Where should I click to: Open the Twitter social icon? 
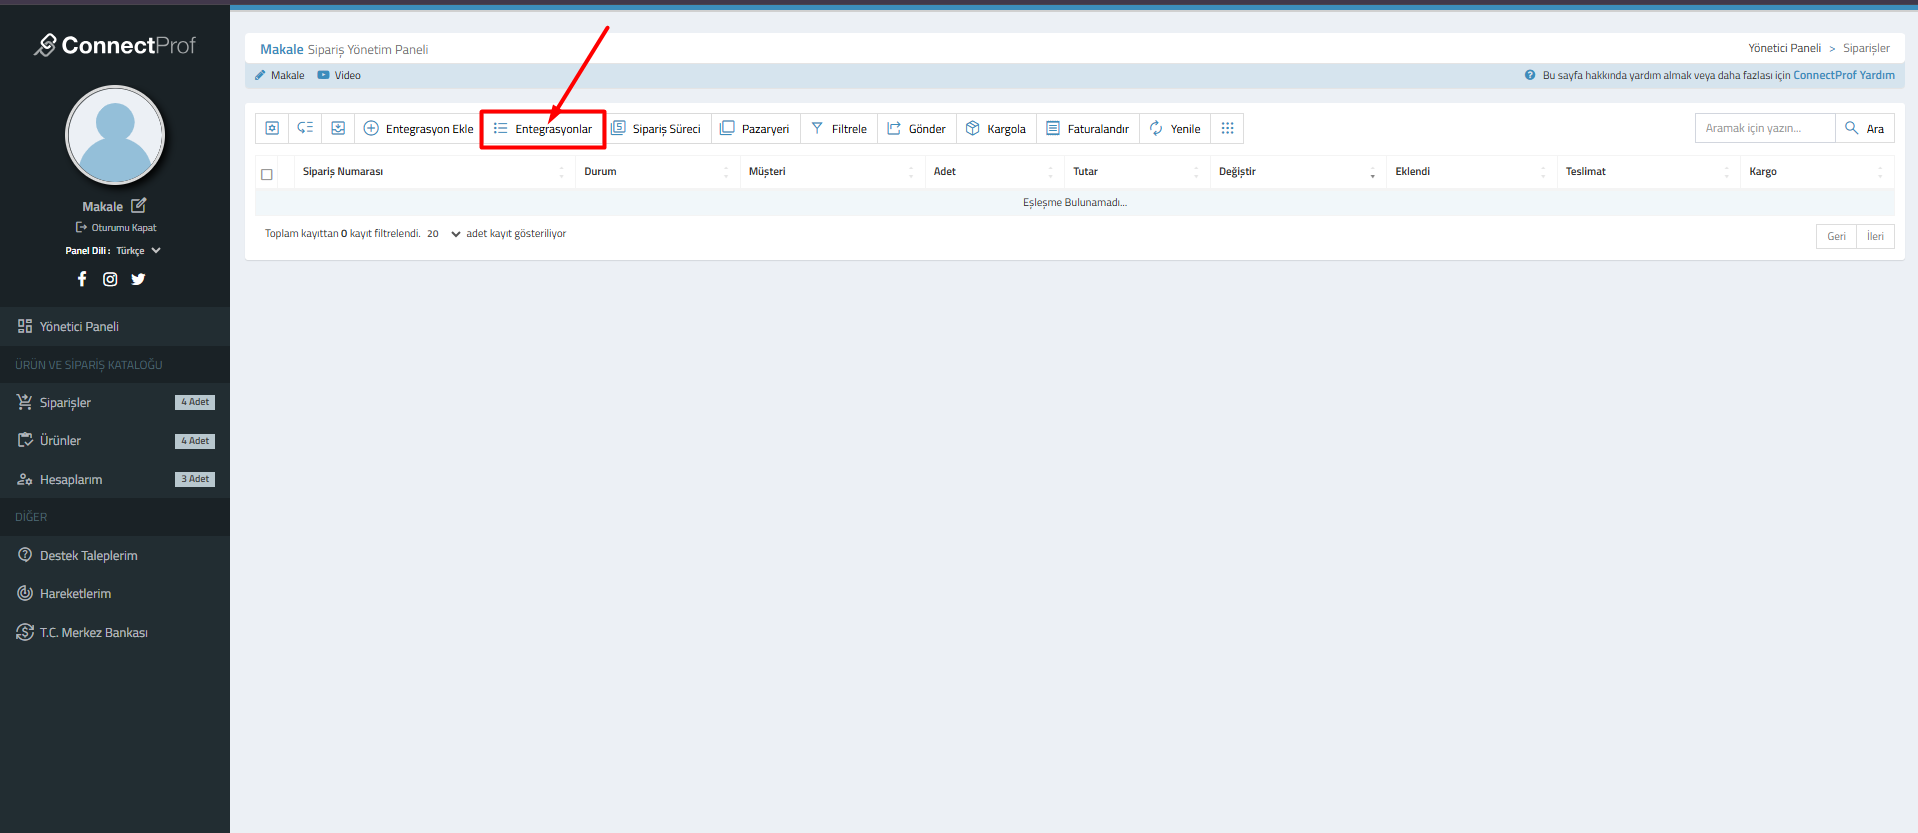pyautogui.click(x=138, y=279)
